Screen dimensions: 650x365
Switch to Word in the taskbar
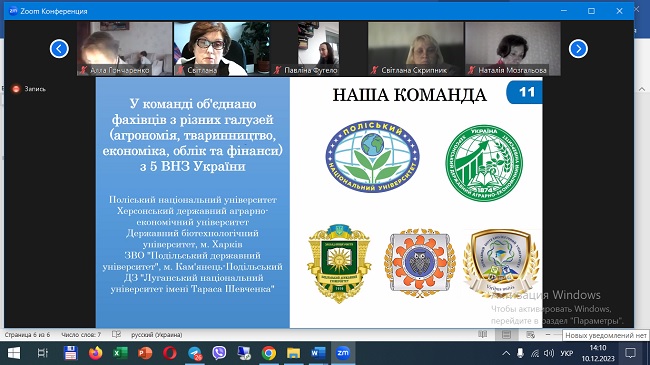click(318, 353)
